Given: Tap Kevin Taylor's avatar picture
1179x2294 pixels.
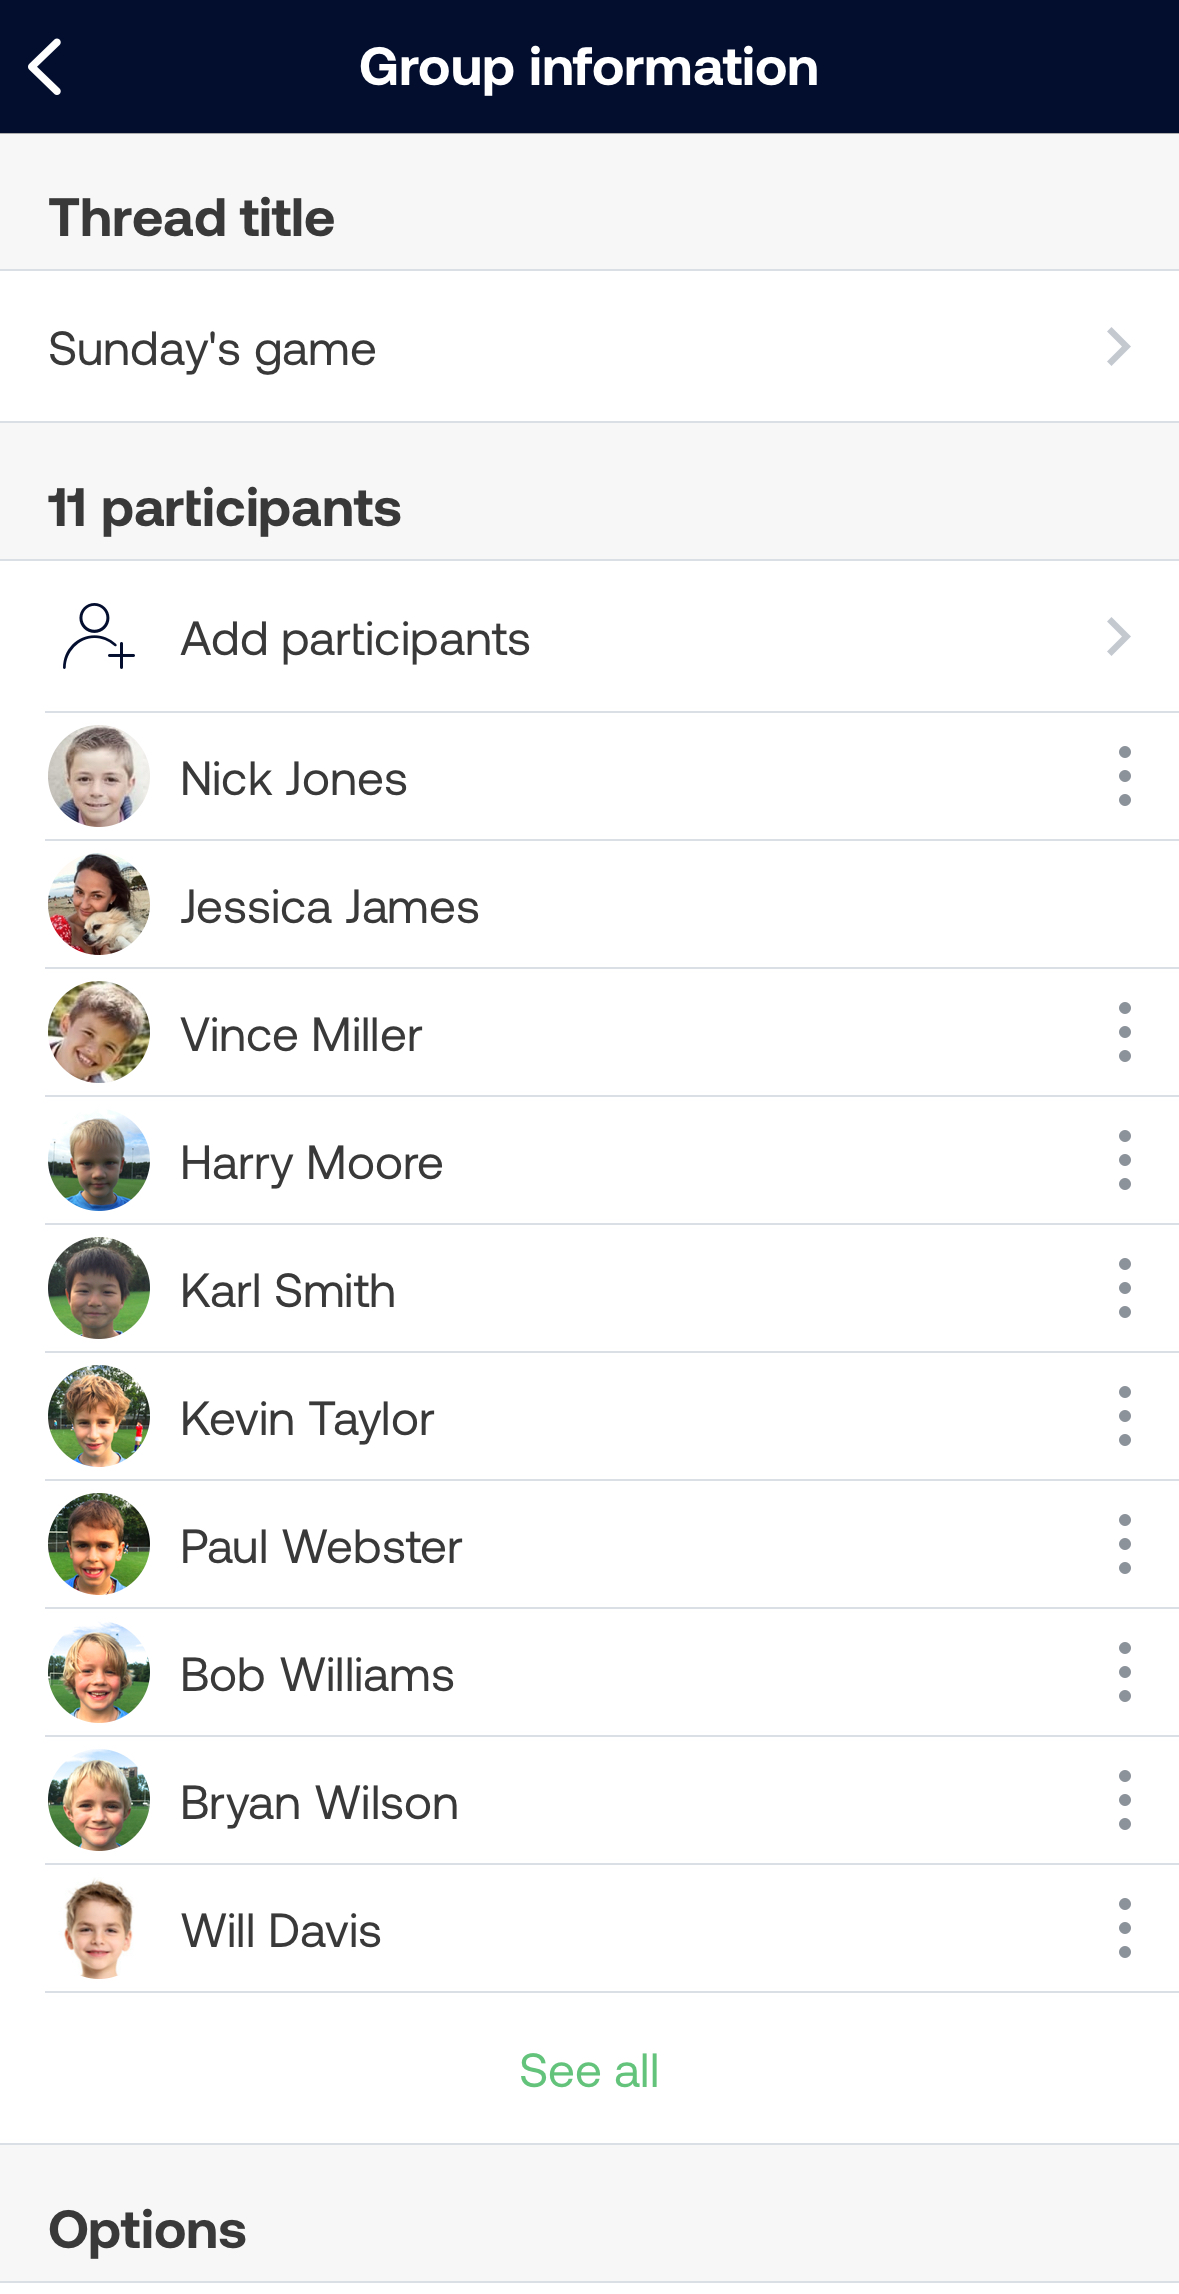Looking at the screenshot, I should tap(99, 1416).
